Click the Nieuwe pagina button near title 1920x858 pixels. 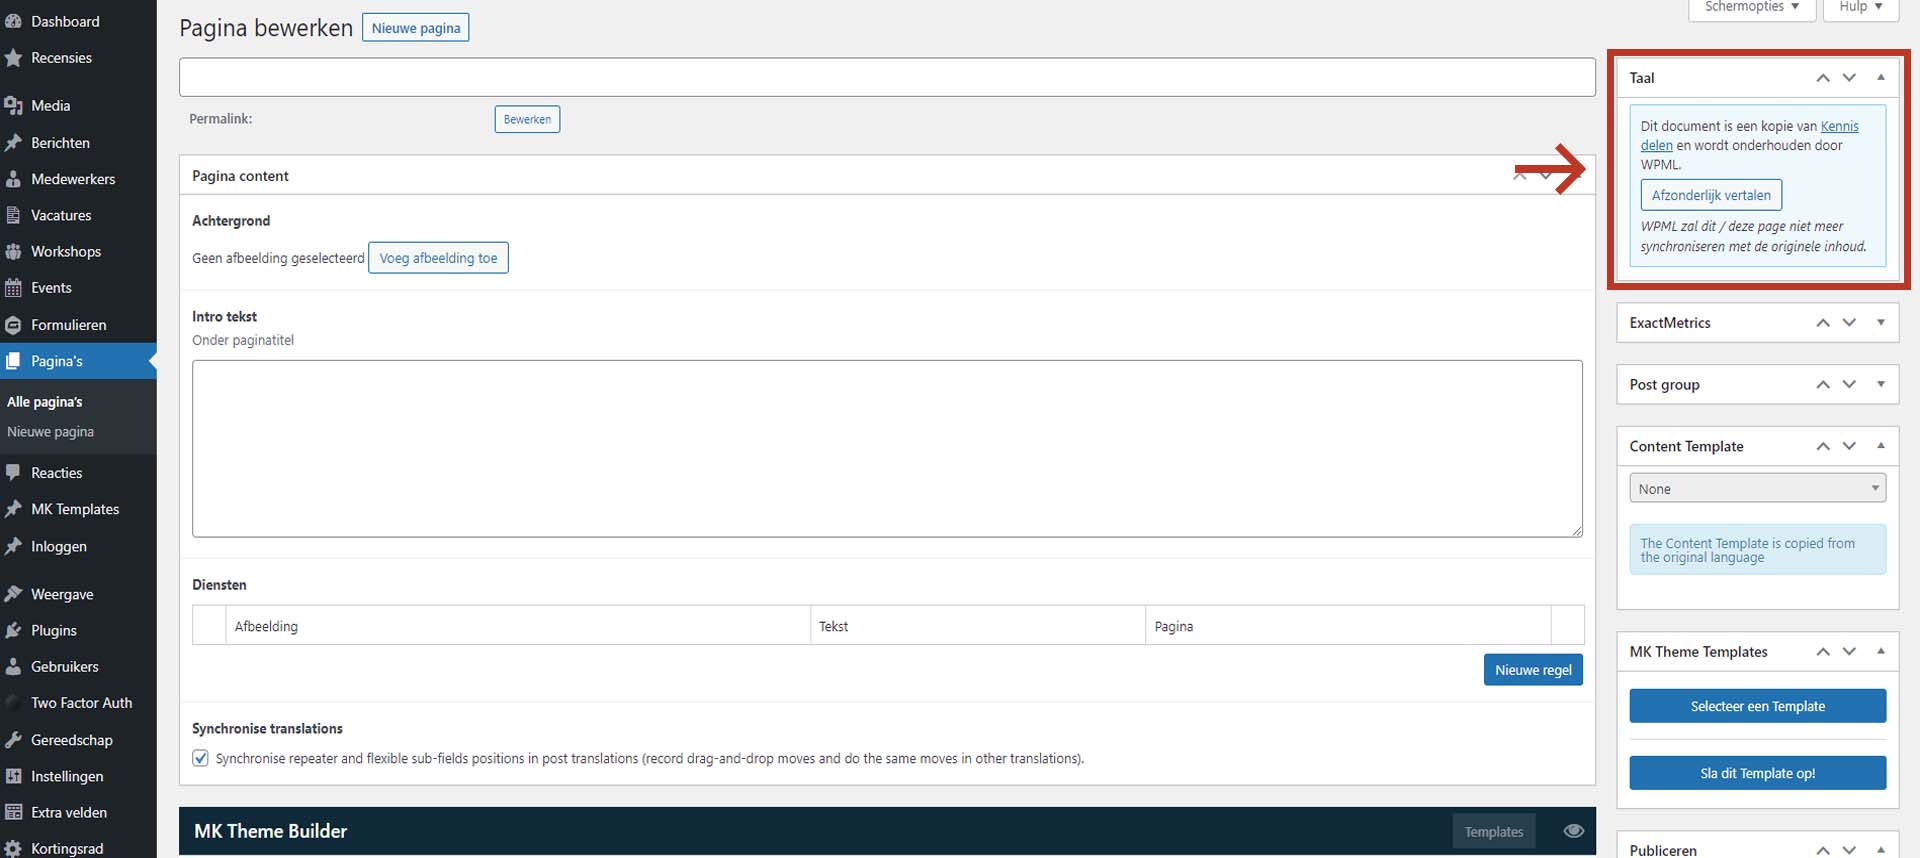(x=415, y=28)
